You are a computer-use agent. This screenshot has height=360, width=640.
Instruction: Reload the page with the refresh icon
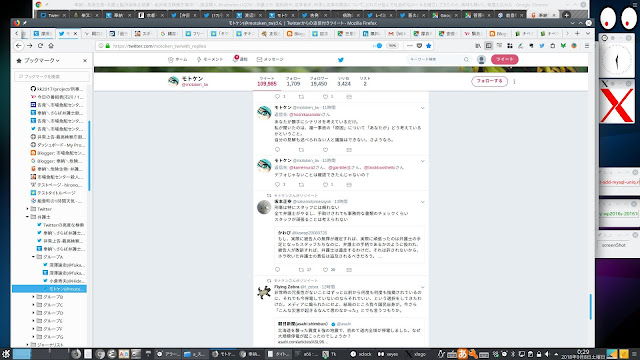click(x=40, y=46)
